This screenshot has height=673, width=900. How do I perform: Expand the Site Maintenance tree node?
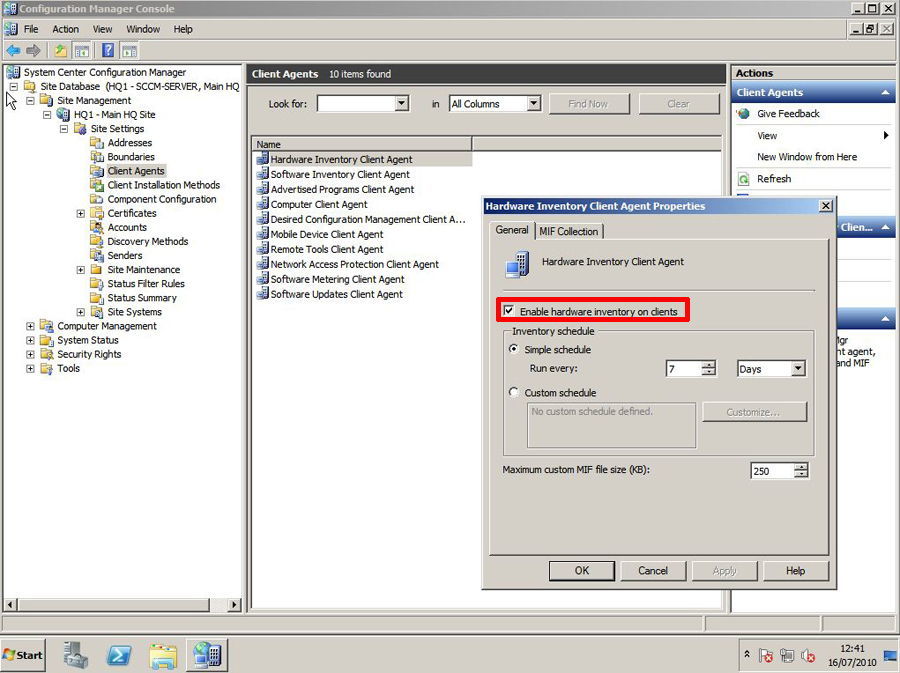tap(80, 270)
